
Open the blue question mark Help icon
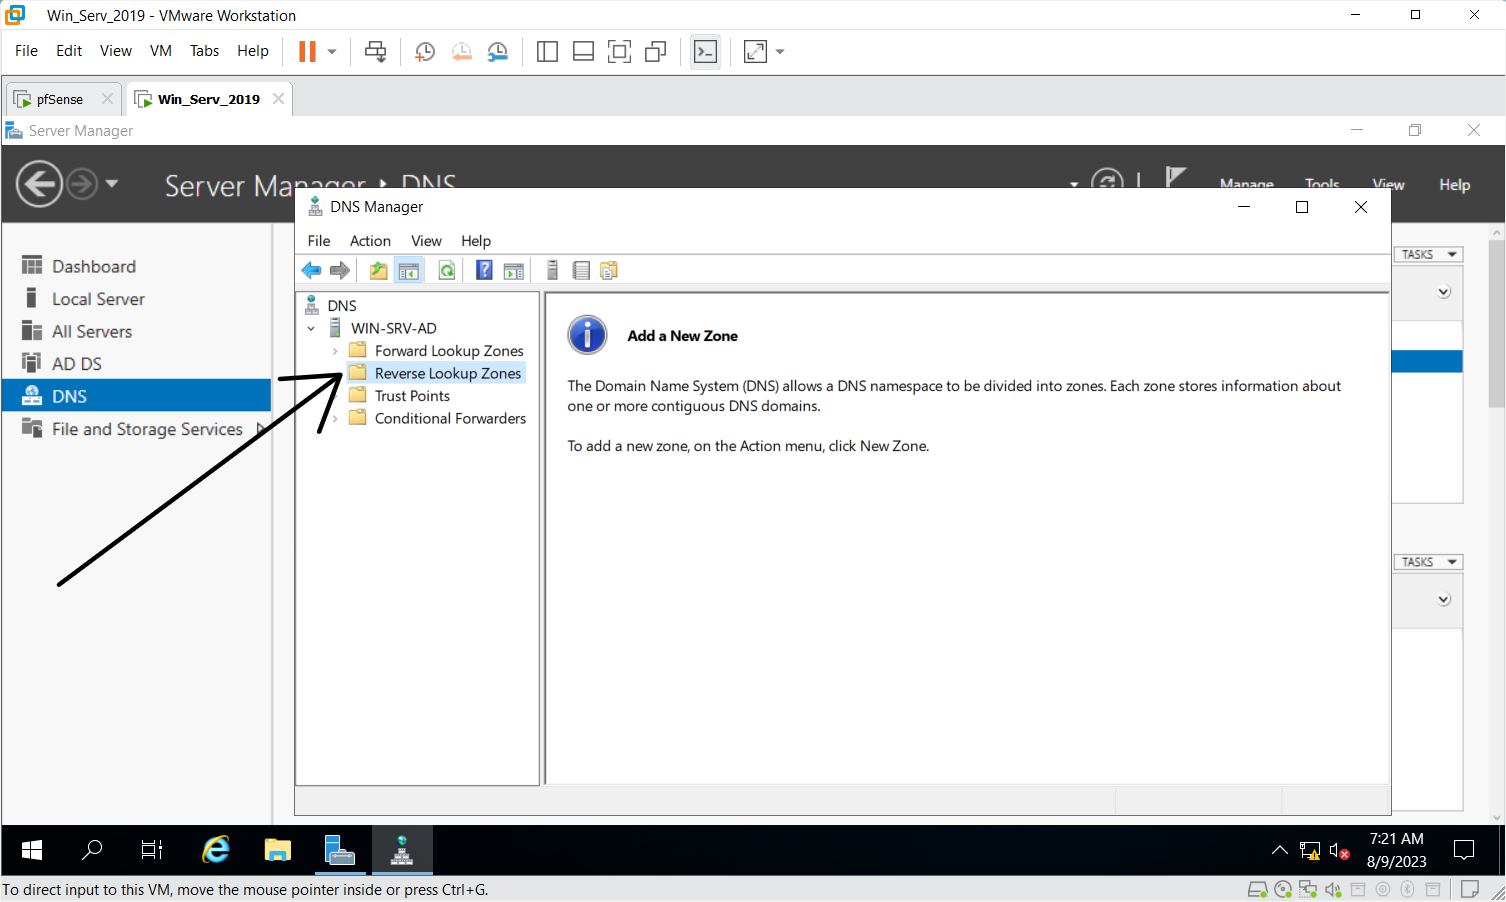484,270
